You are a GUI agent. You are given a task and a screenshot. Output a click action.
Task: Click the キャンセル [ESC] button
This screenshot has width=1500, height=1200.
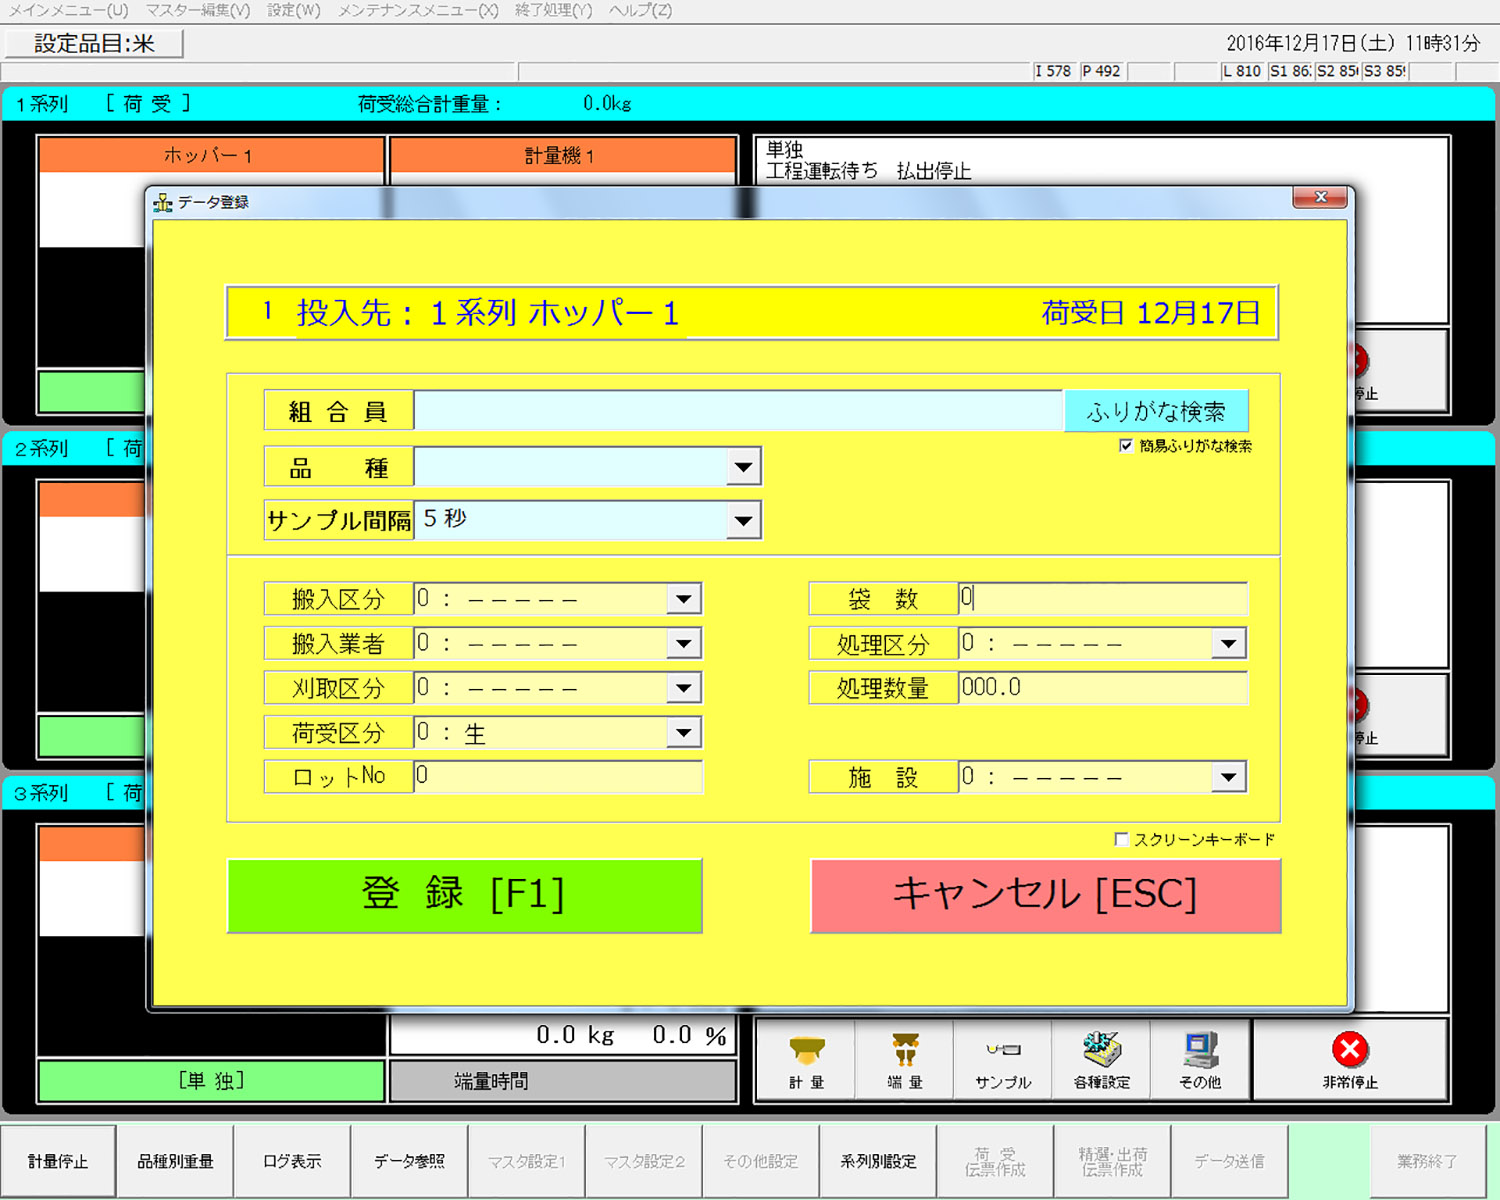(x=1045, y=895)
